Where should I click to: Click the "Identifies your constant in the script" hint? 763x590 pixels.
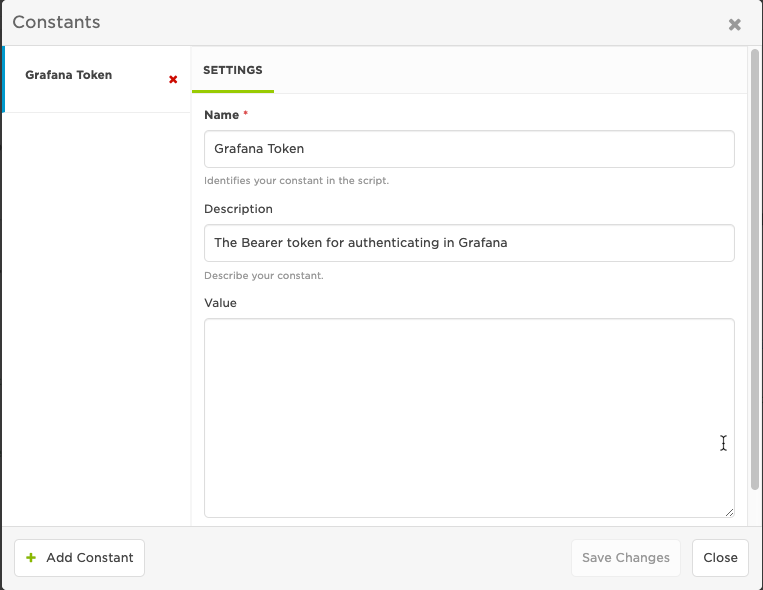point(296,181)
